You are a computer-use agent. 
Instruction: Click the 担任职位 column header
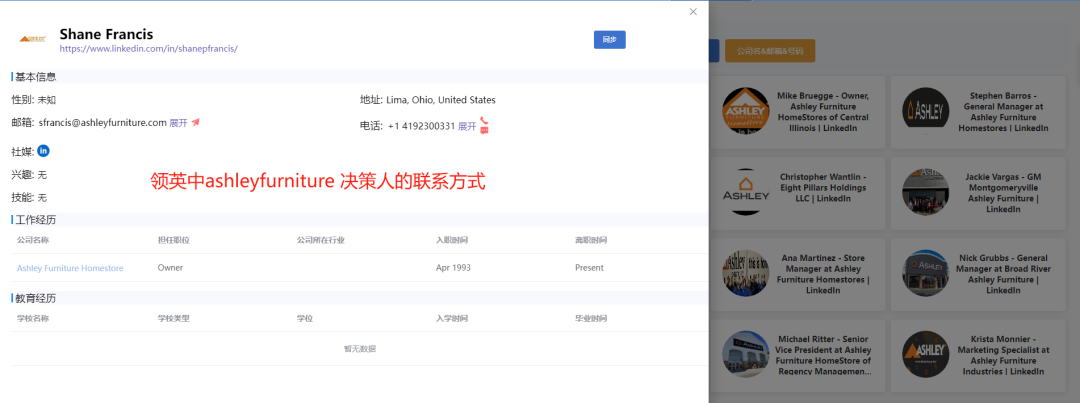coord(174,240)
